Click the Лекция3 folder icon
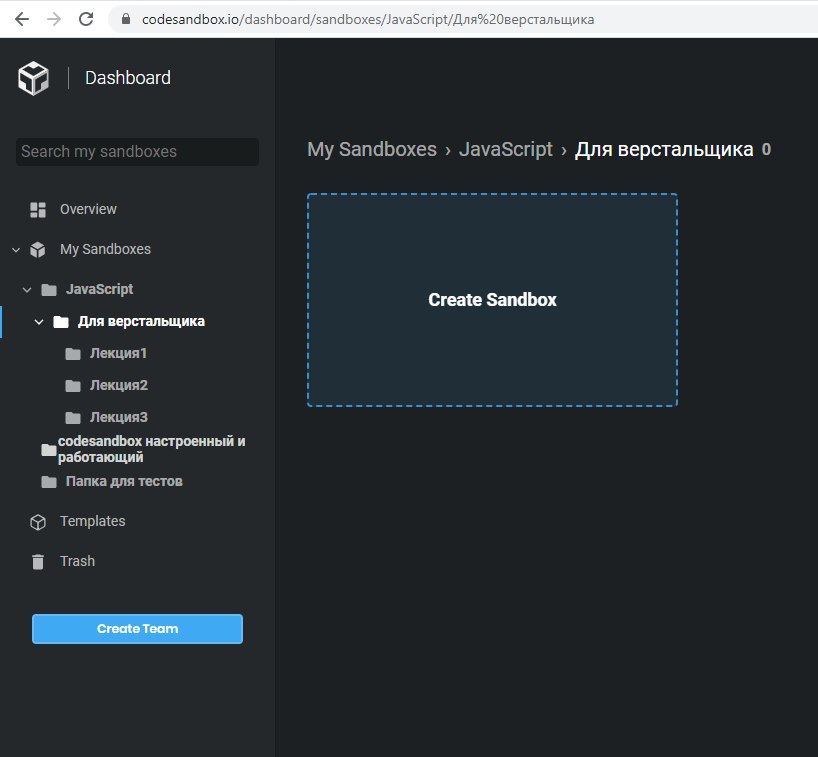Viewport: 818px width, 757px height. pyautogui.click(x=73, y=418)
